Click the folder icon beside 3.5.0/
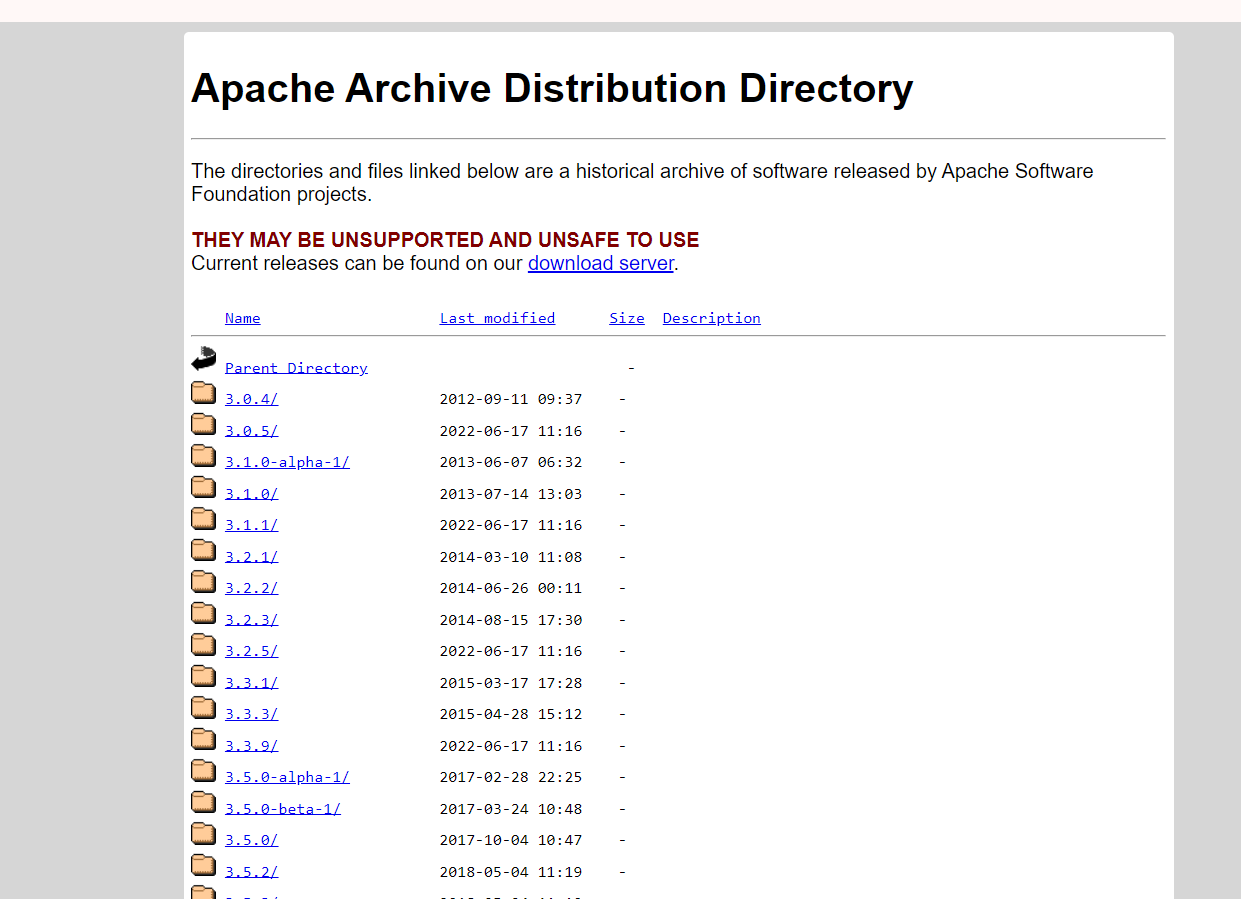Screen dimensions: 1241x899 click(204, 833)
